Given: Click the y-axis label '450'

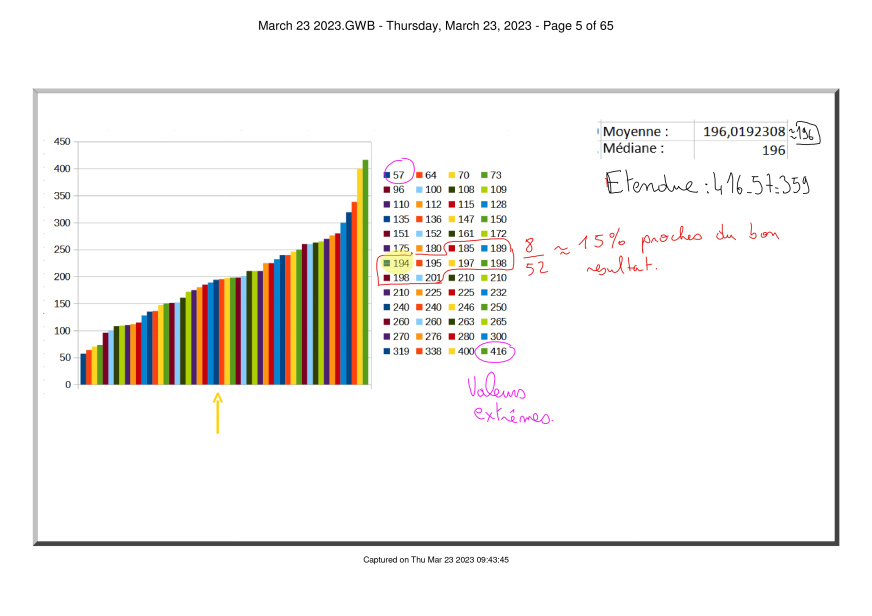Looking at the screenshot, I should pos(62,142).
